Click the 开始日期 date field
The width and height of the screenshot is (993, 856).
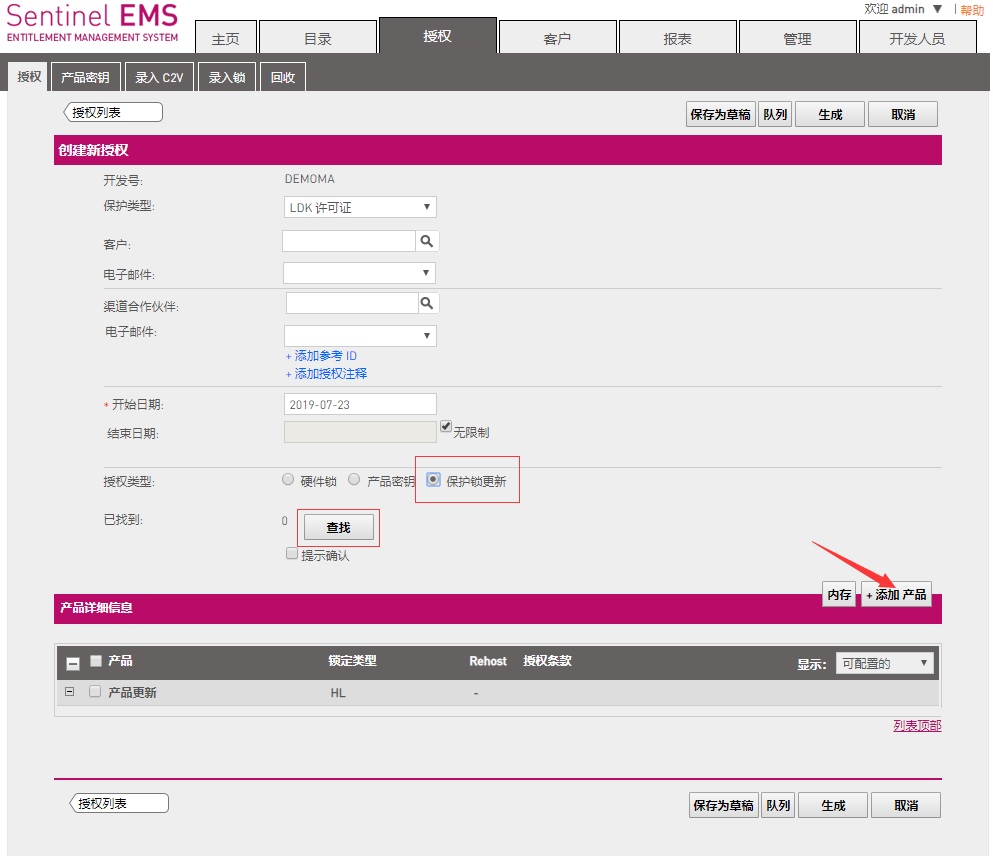[360, 404]
